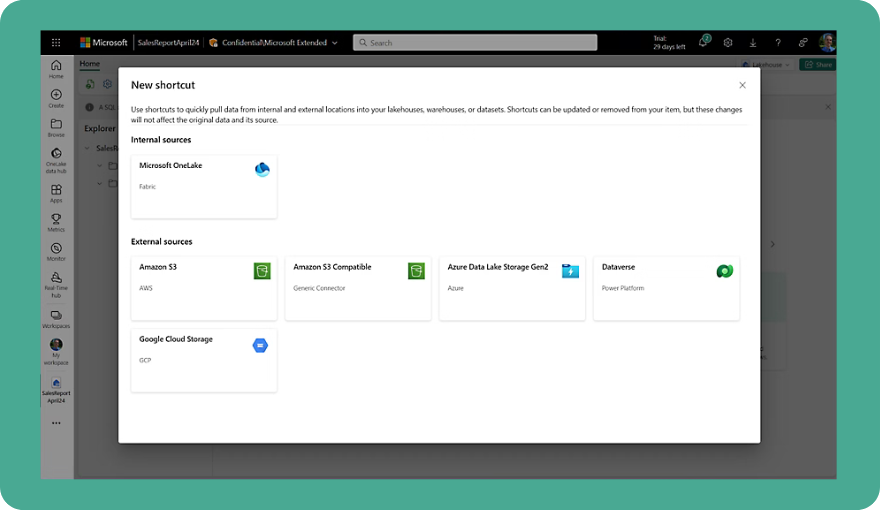Open the help question mark icon
Viewport: 880px width, 510px height.
(778, 43)
